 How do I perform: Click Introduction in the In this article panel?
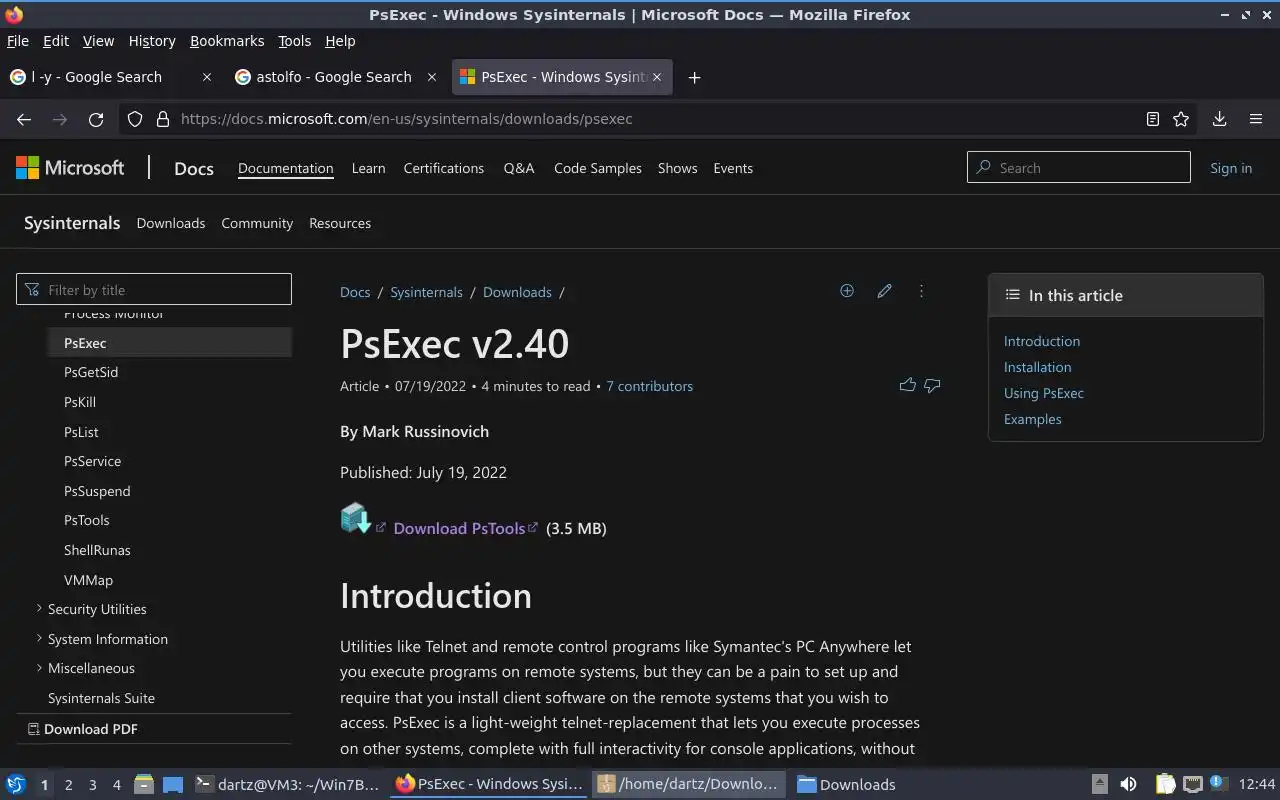[x=1042, y=341]
